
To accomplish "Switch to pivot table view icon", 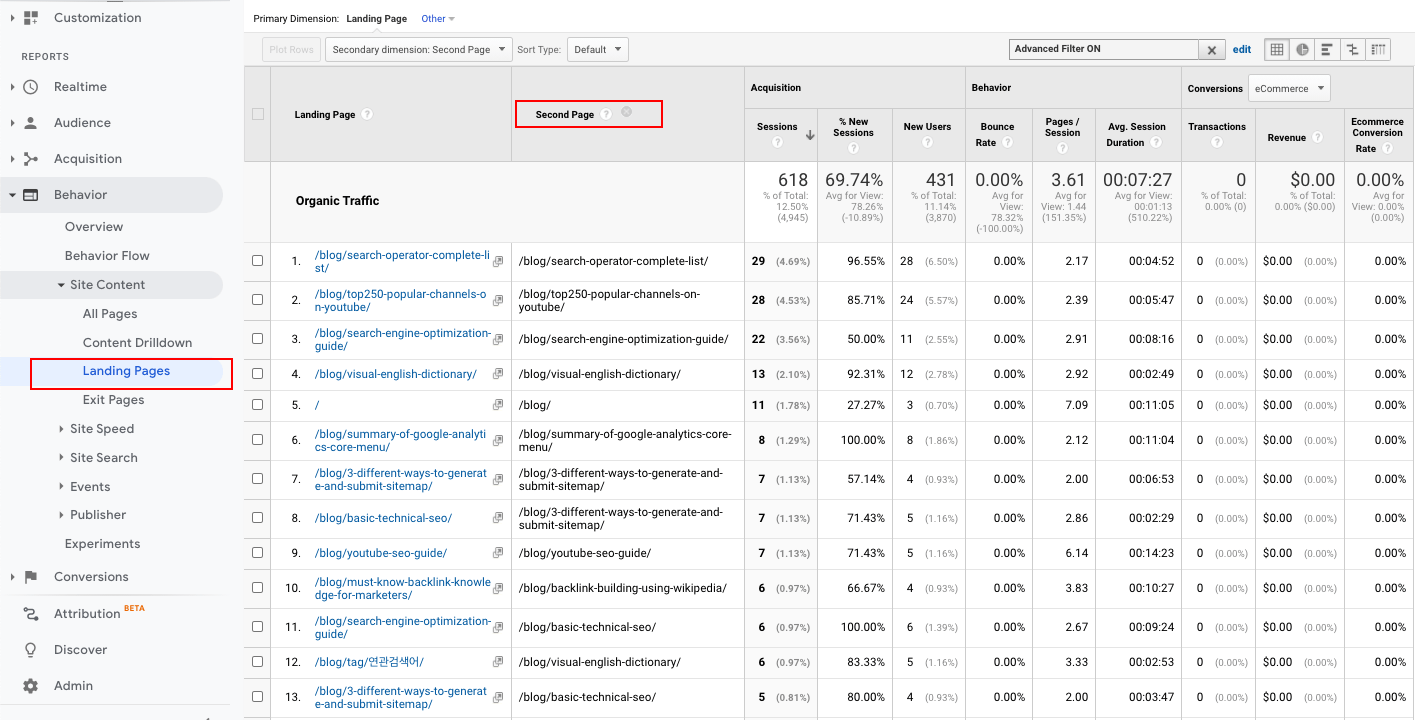I will [1378, 49].
